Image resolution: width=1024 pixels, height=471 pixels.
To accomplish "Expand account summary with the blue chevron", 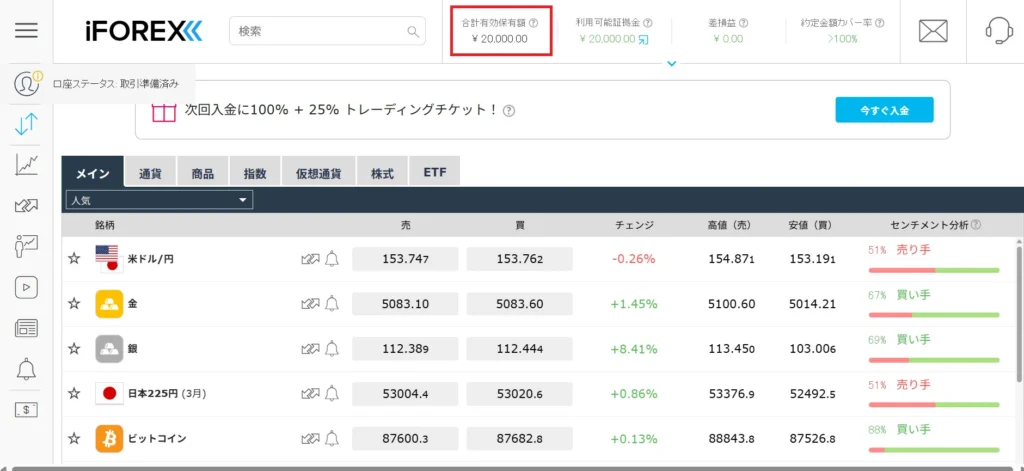I will click(x=672, y=63).
